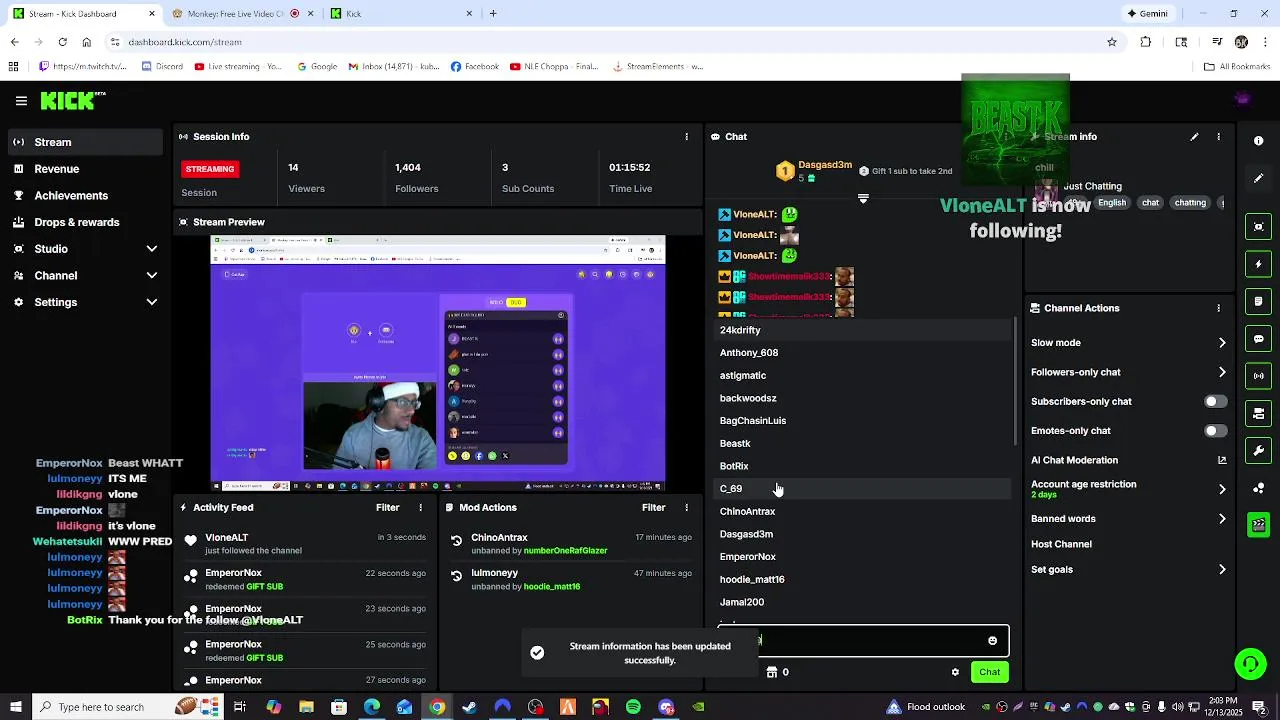This screenshot has width=1280, height=720.
Task: Open the green headset support button
Action: click(x=1250, y=664)
